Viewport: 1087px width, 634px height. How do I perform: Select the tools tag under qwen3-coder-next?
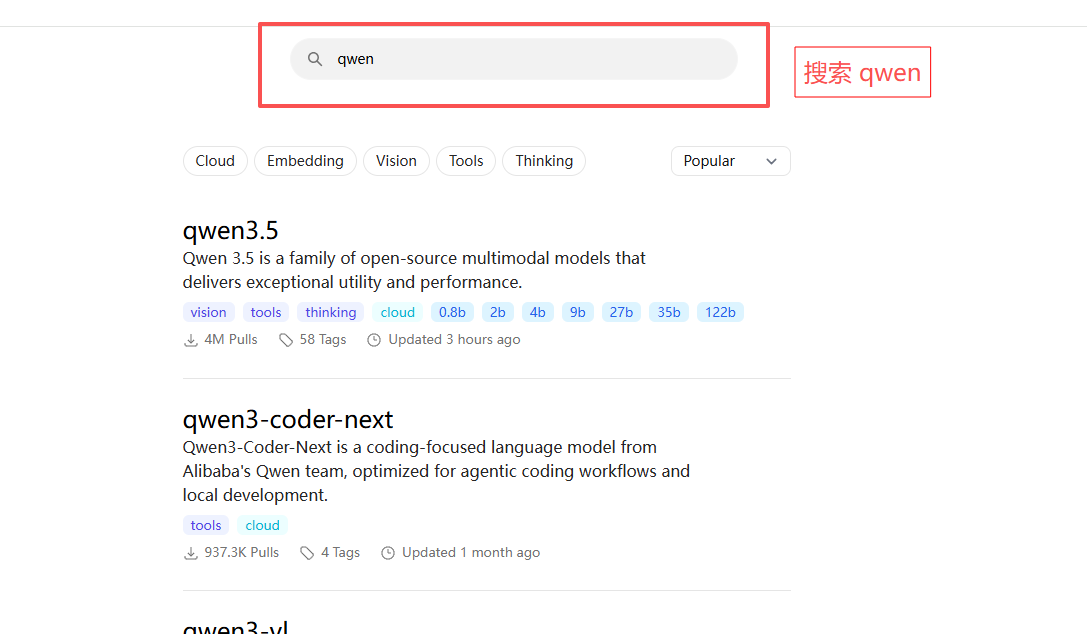[206, 525]
